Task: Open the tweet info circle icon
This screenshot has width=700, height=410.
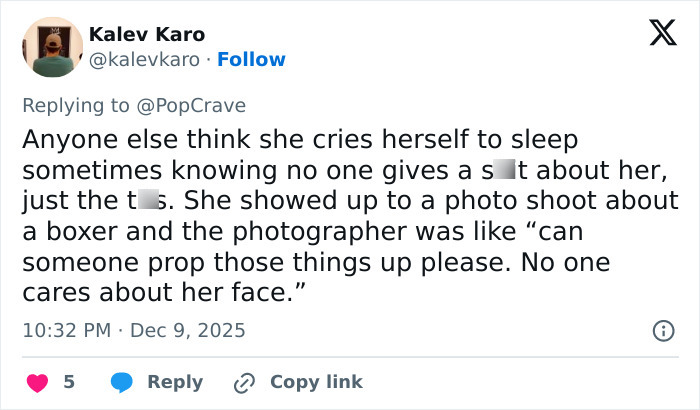Action: (662, 330)
